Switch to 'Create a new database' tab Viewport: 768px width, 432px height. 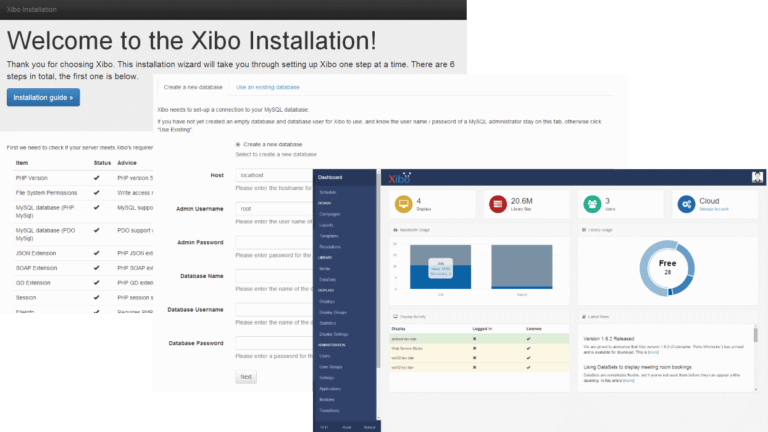point(193,87)
